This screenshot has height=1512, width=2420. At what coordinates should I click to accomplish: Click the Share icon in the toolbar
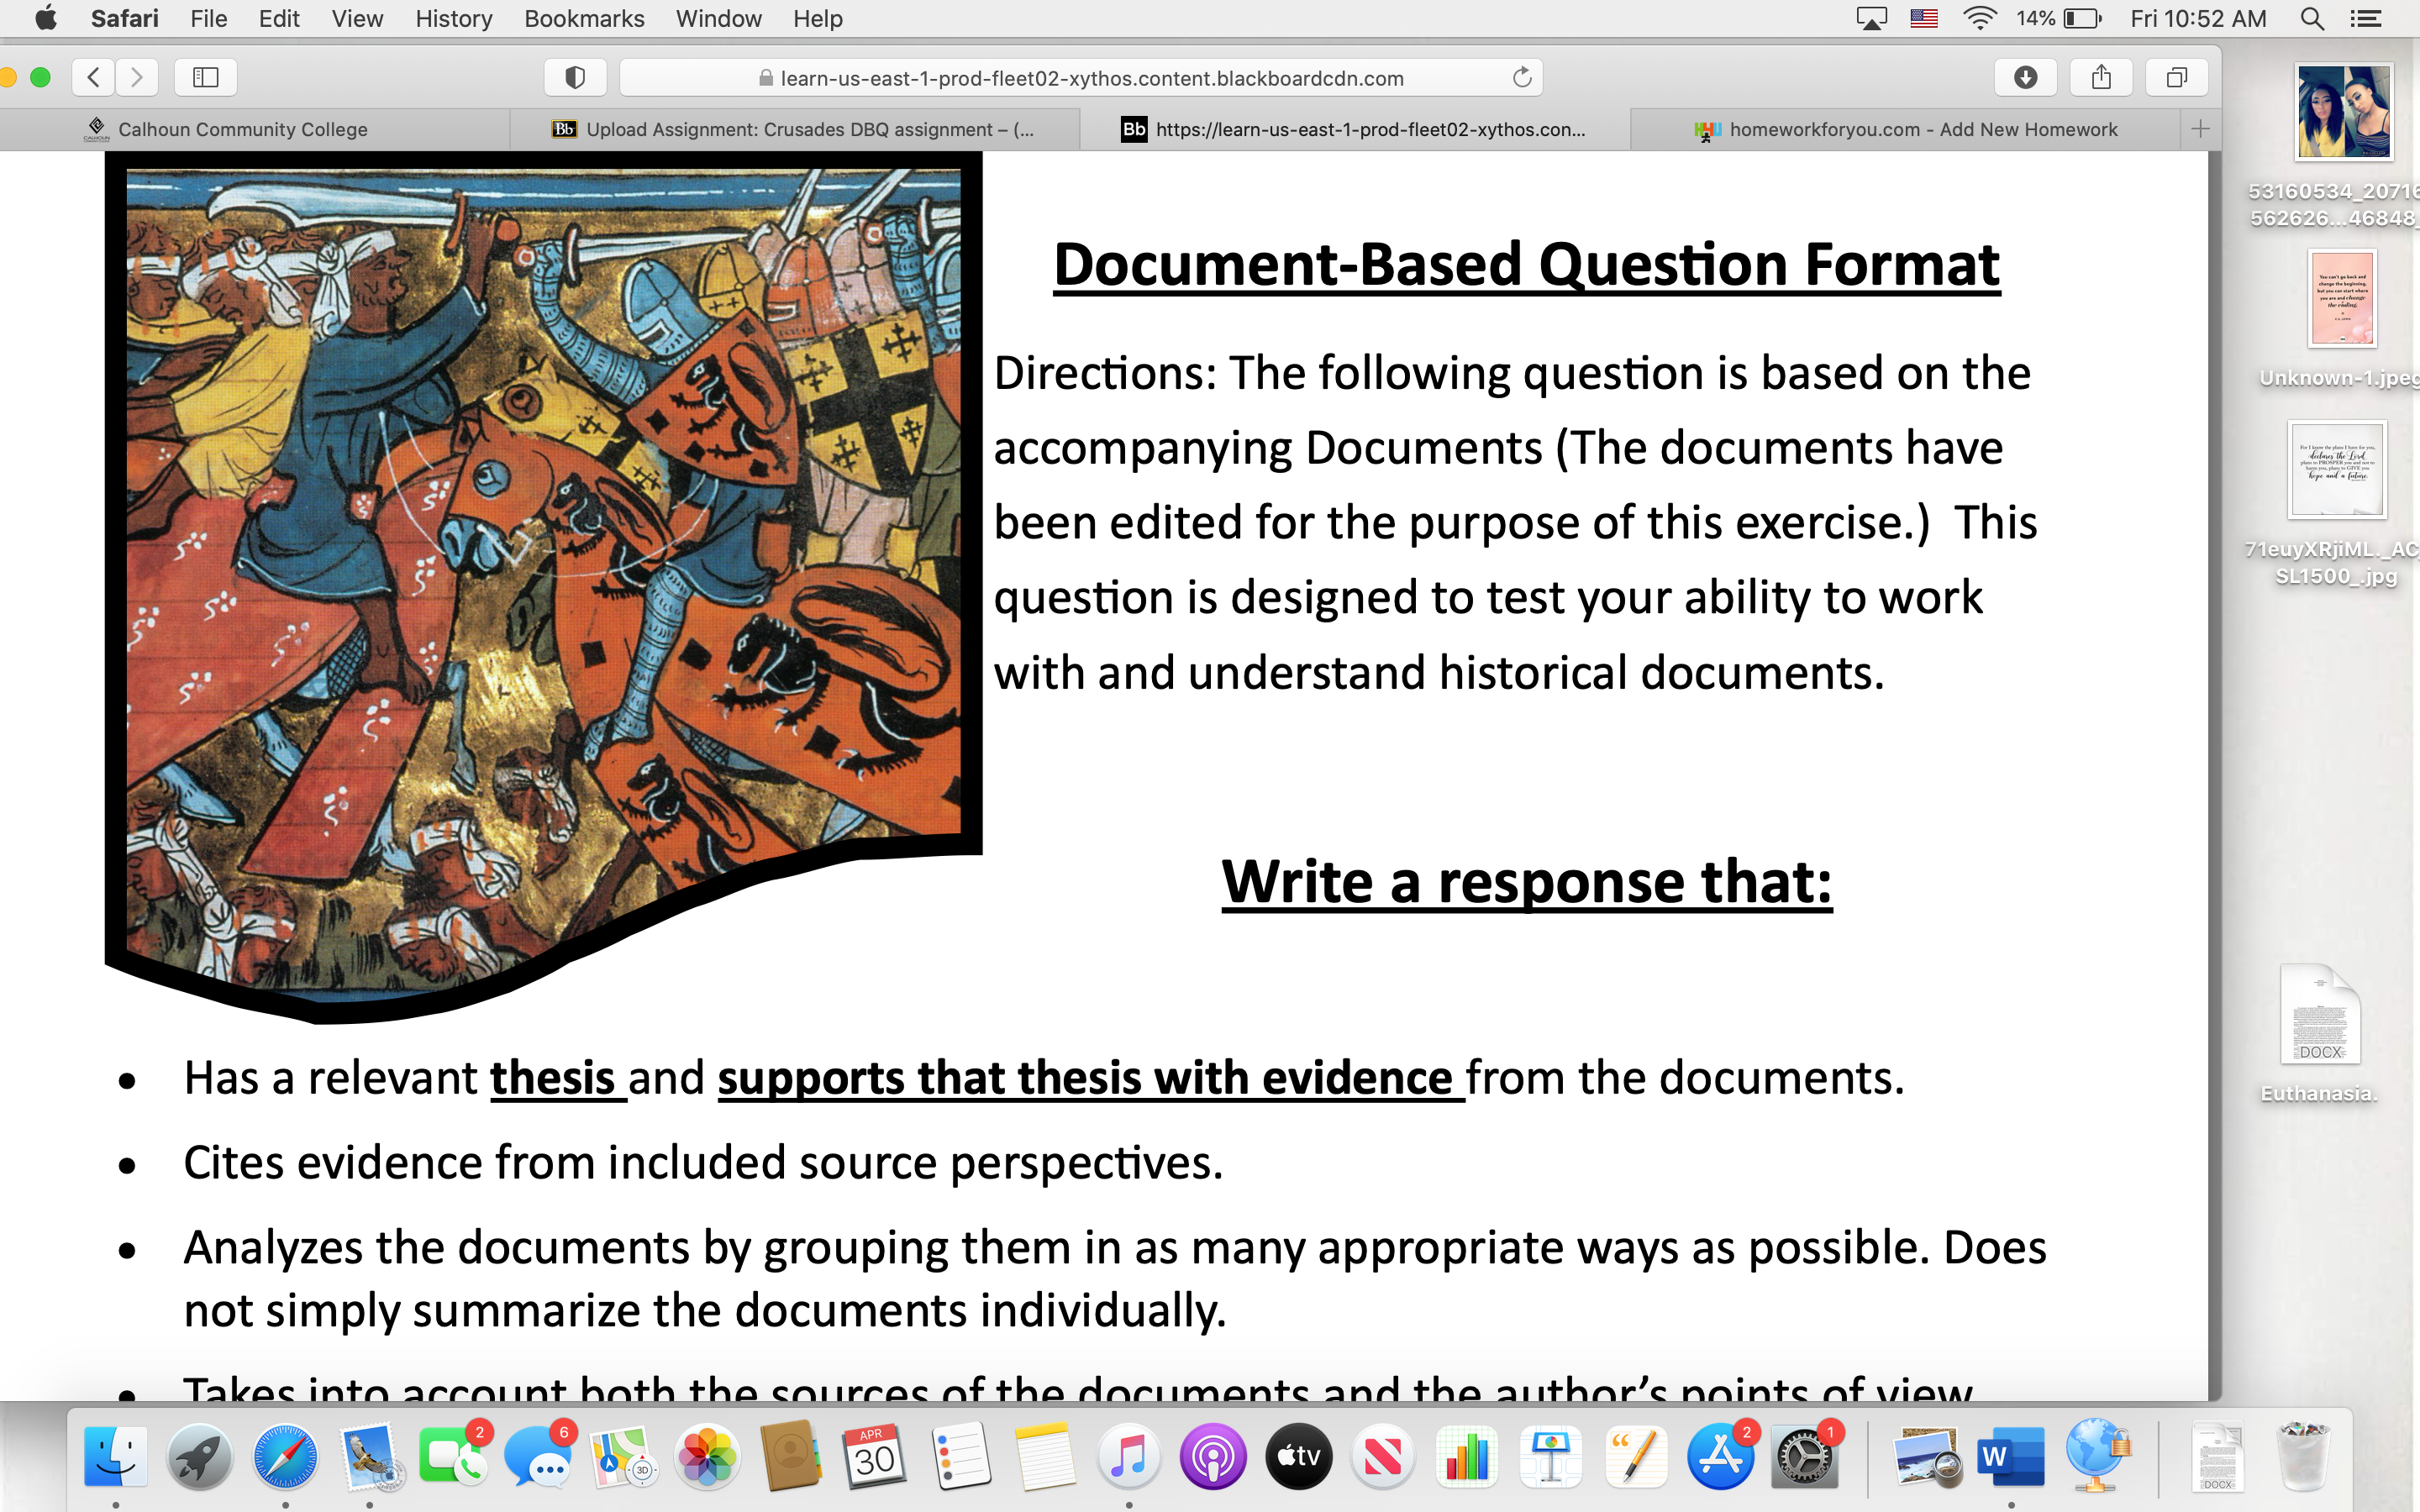[x=2101, y=77]
